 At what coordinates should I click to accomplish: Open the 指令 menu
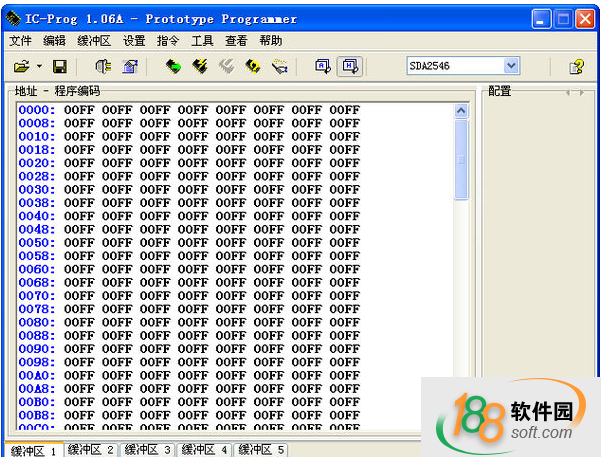[x=167, y=41]
